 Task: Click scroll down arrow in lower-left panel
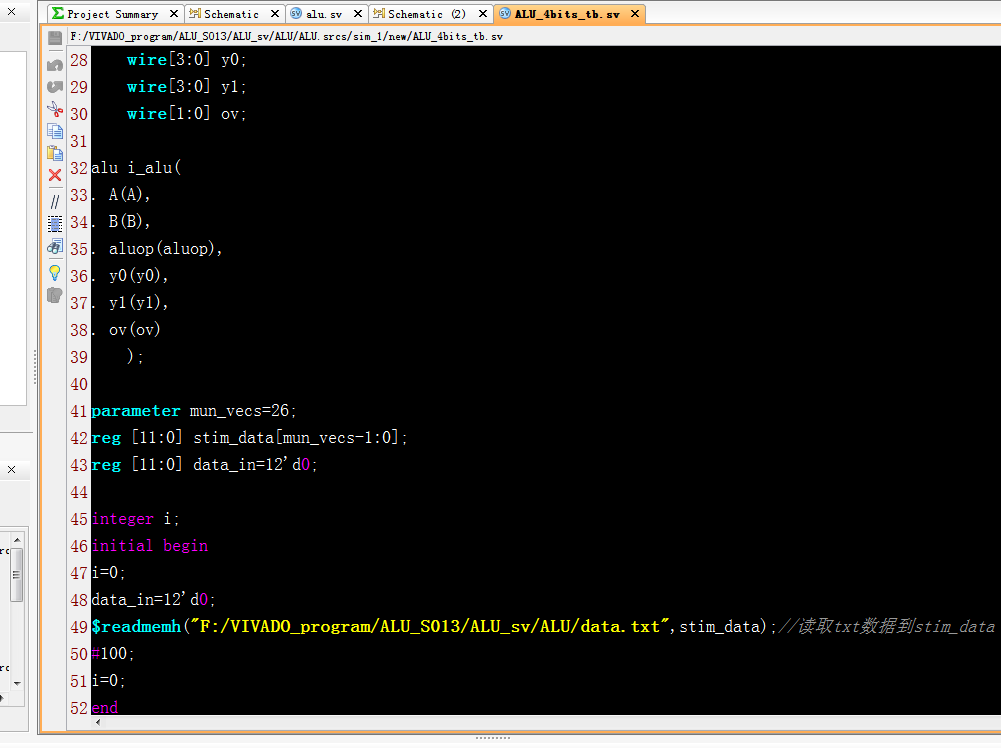point(16,682)
